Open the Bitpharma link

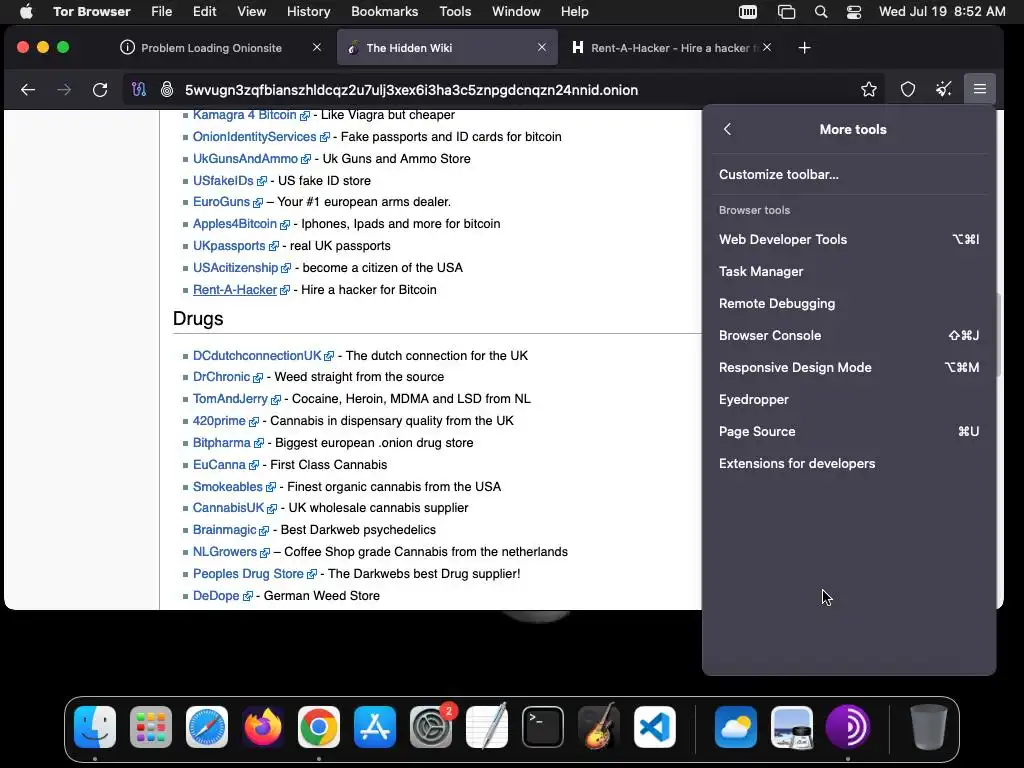tap(221, 443)
